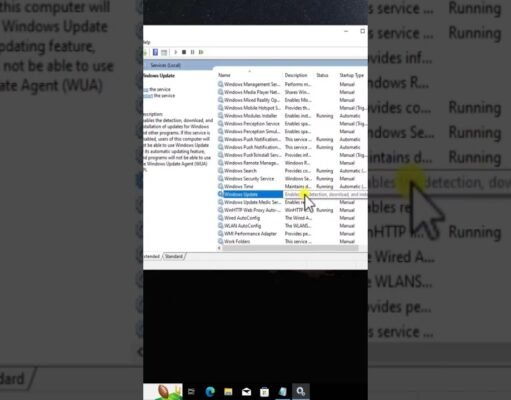Viewport: 511px width, 400px height.
Task: Click the horizontal scrollbar under the list
Action: click(x=290, y=248)
